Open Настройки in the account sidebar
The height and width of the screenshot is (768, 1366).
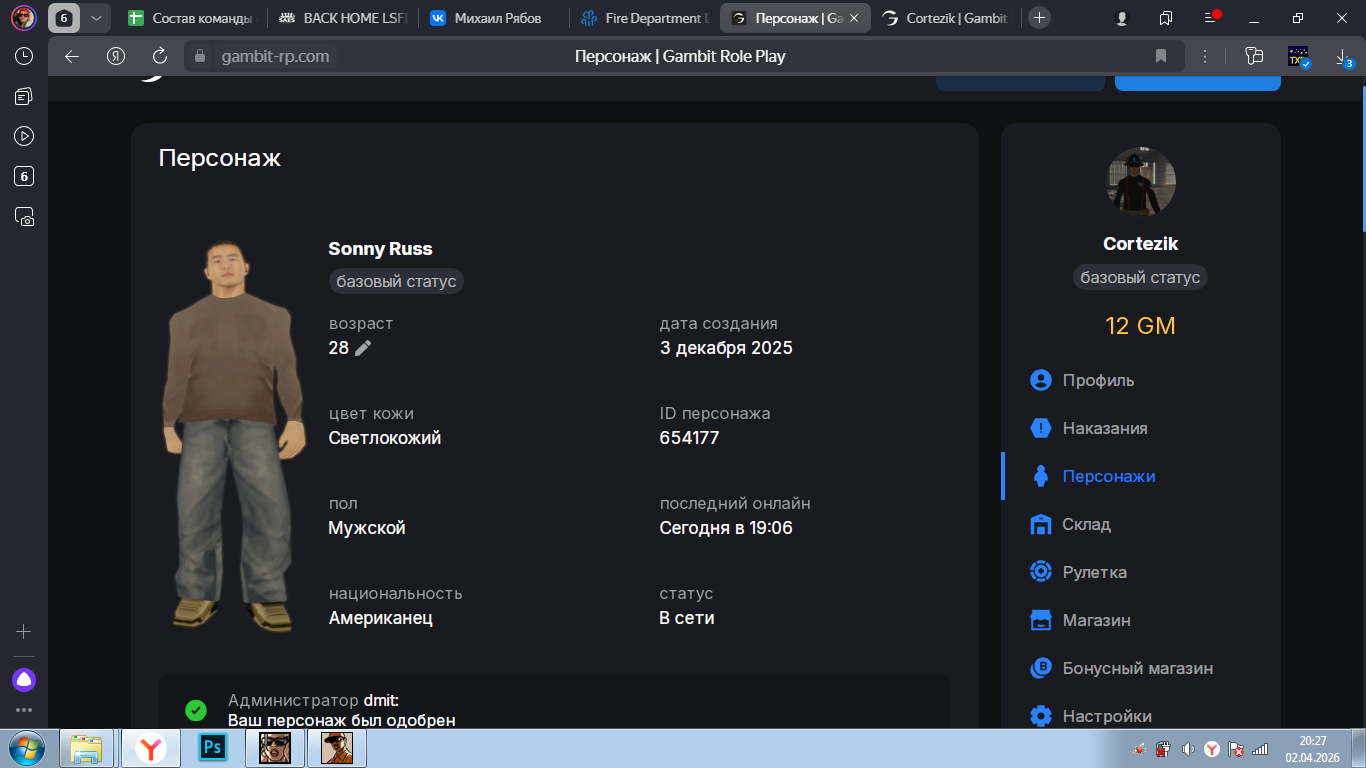coord(1090,716)
